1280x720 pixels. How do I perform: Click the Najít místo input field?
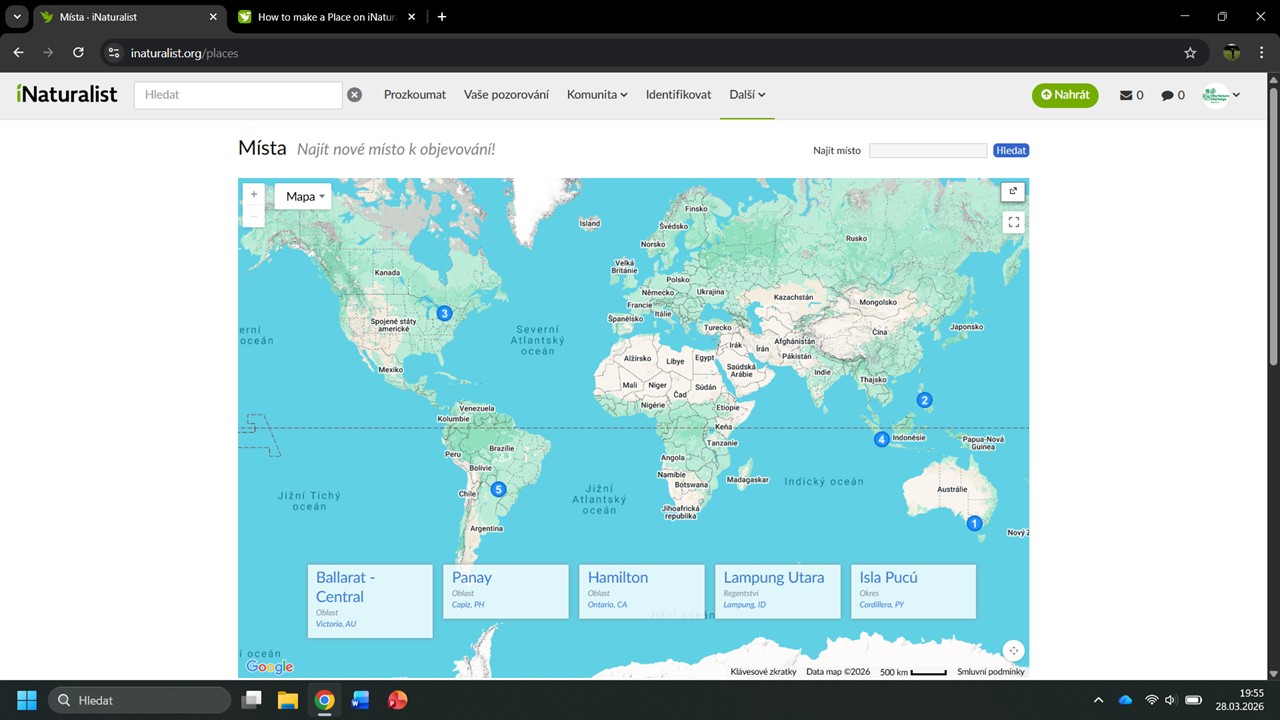pos(927,151)
